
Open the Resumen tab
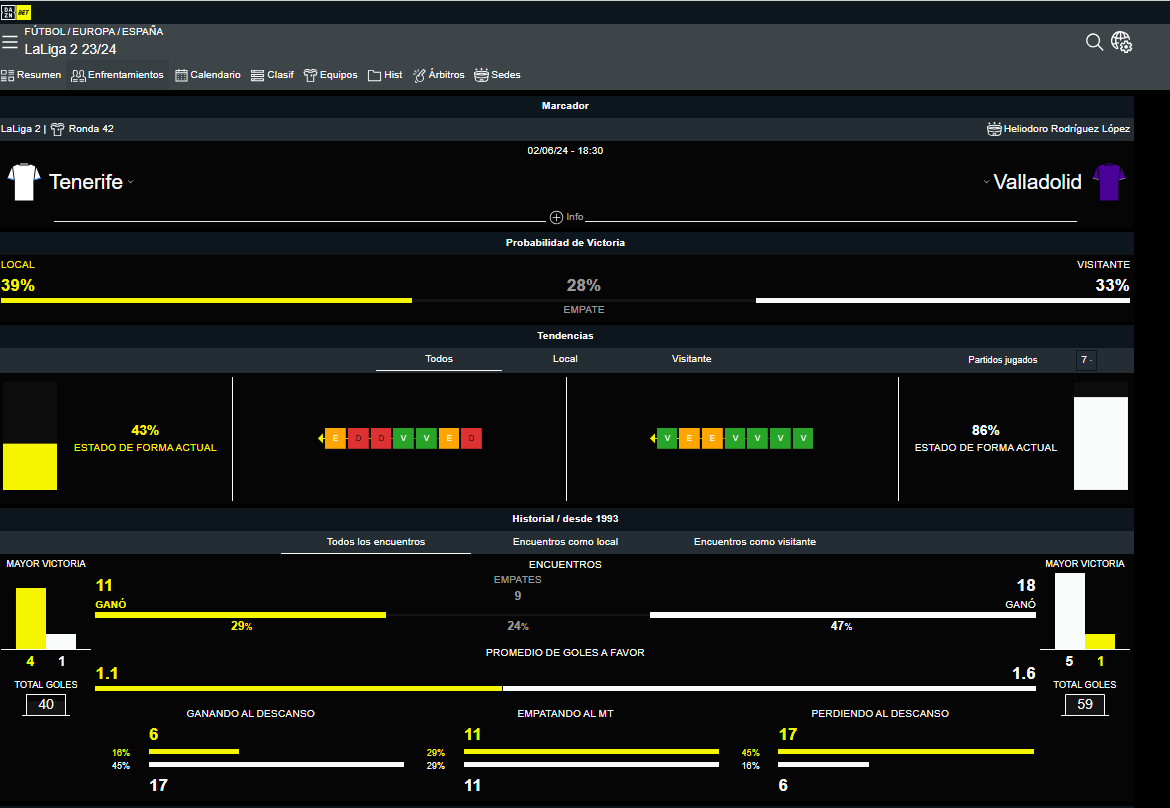click(31, 75)
